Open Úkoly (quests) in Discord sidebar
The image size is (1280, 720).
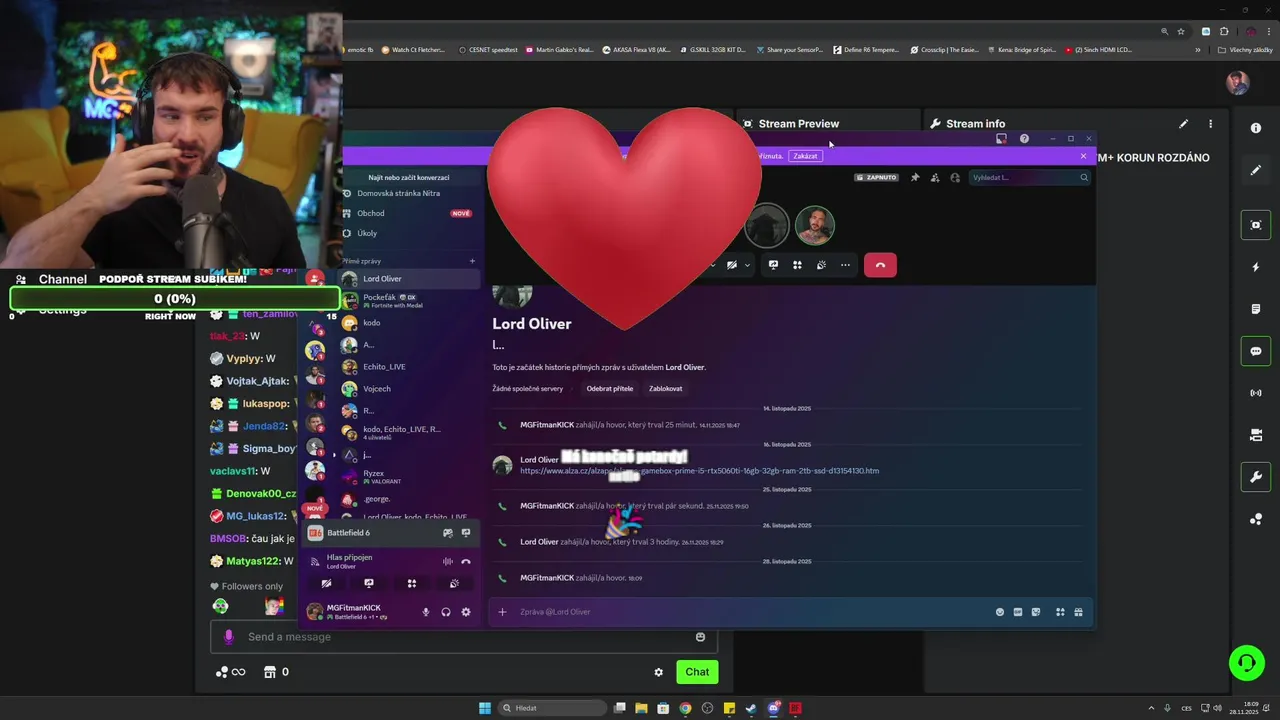[x=410, y=233]
